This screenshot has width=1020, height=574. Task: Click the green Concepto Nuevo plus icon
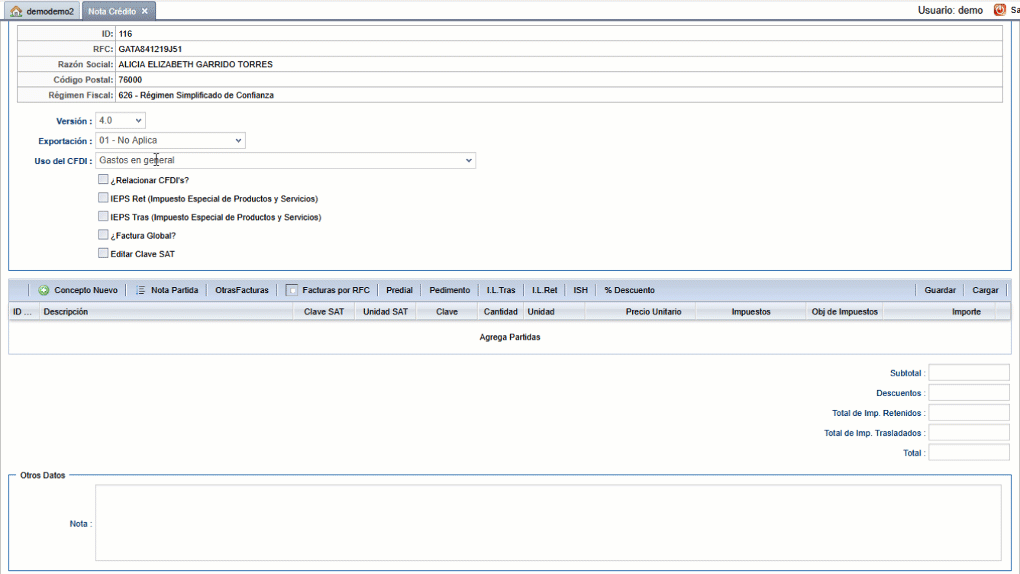pyautogui.click(x=44, y=290)
